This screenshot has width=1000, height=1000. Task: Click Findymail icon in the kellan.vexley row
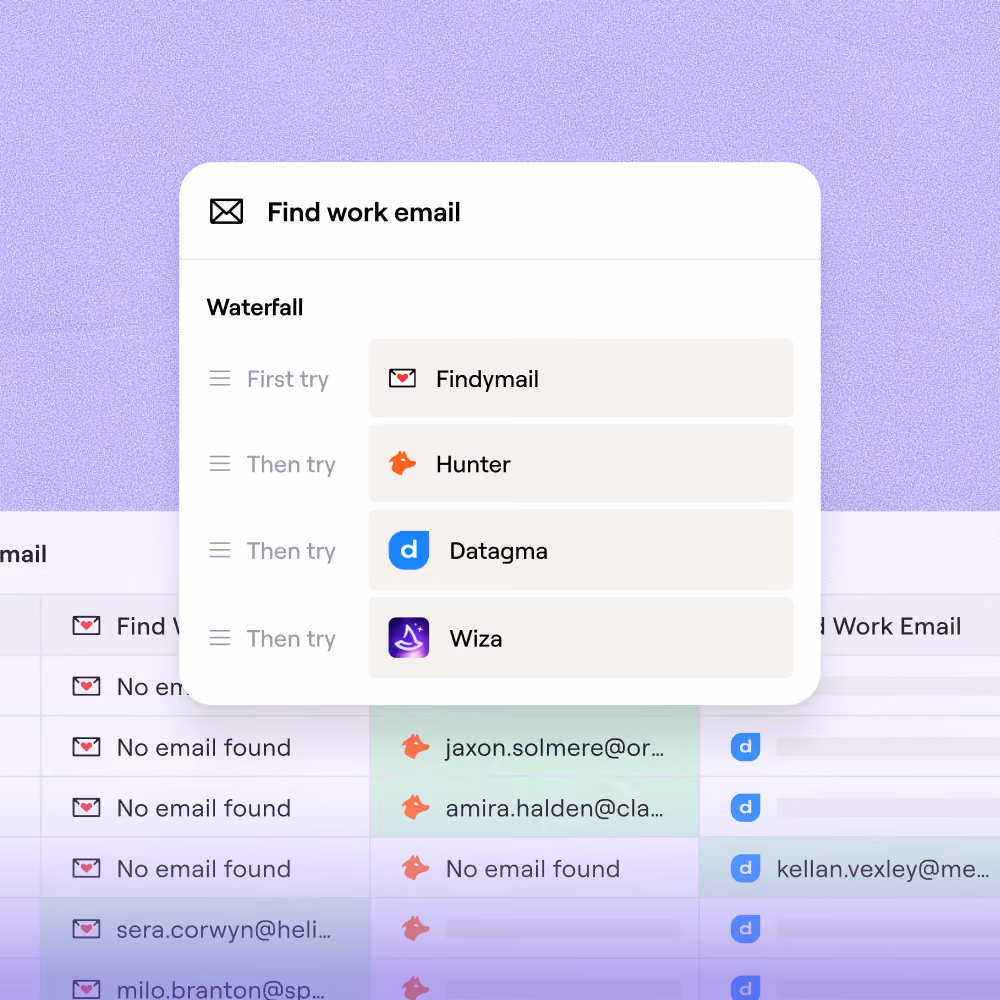[86, 868]
